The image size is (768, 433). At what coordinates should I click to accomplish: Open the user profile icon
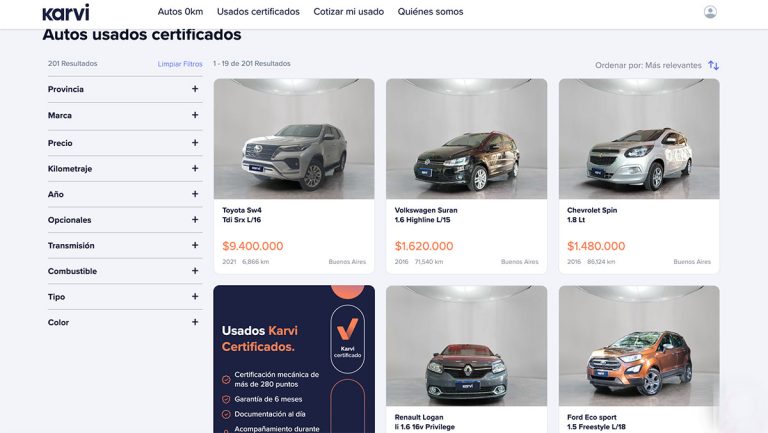pyautogui.click(x=710, y=12)
